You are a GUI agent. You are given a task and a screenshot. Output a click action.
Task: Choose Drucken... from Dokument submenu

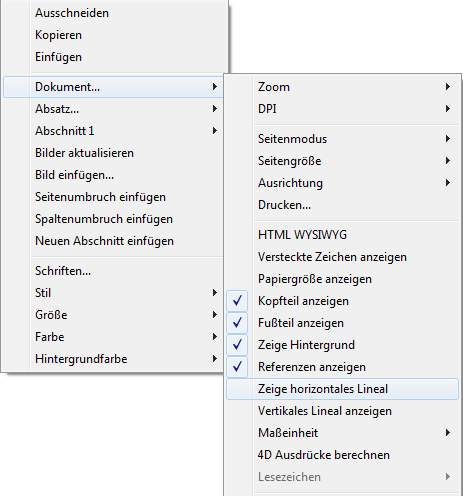(x=342, y=205)
